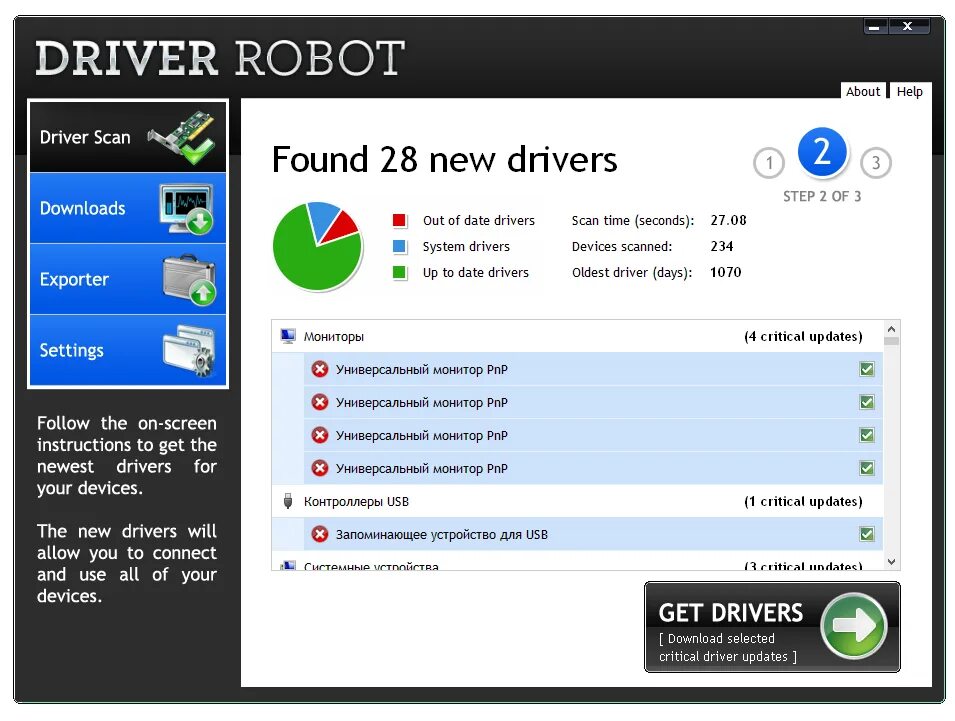The width and height of the screenshot is (955, 721).
Task: Select the Мониторы category header
Action: pos(577,336)
